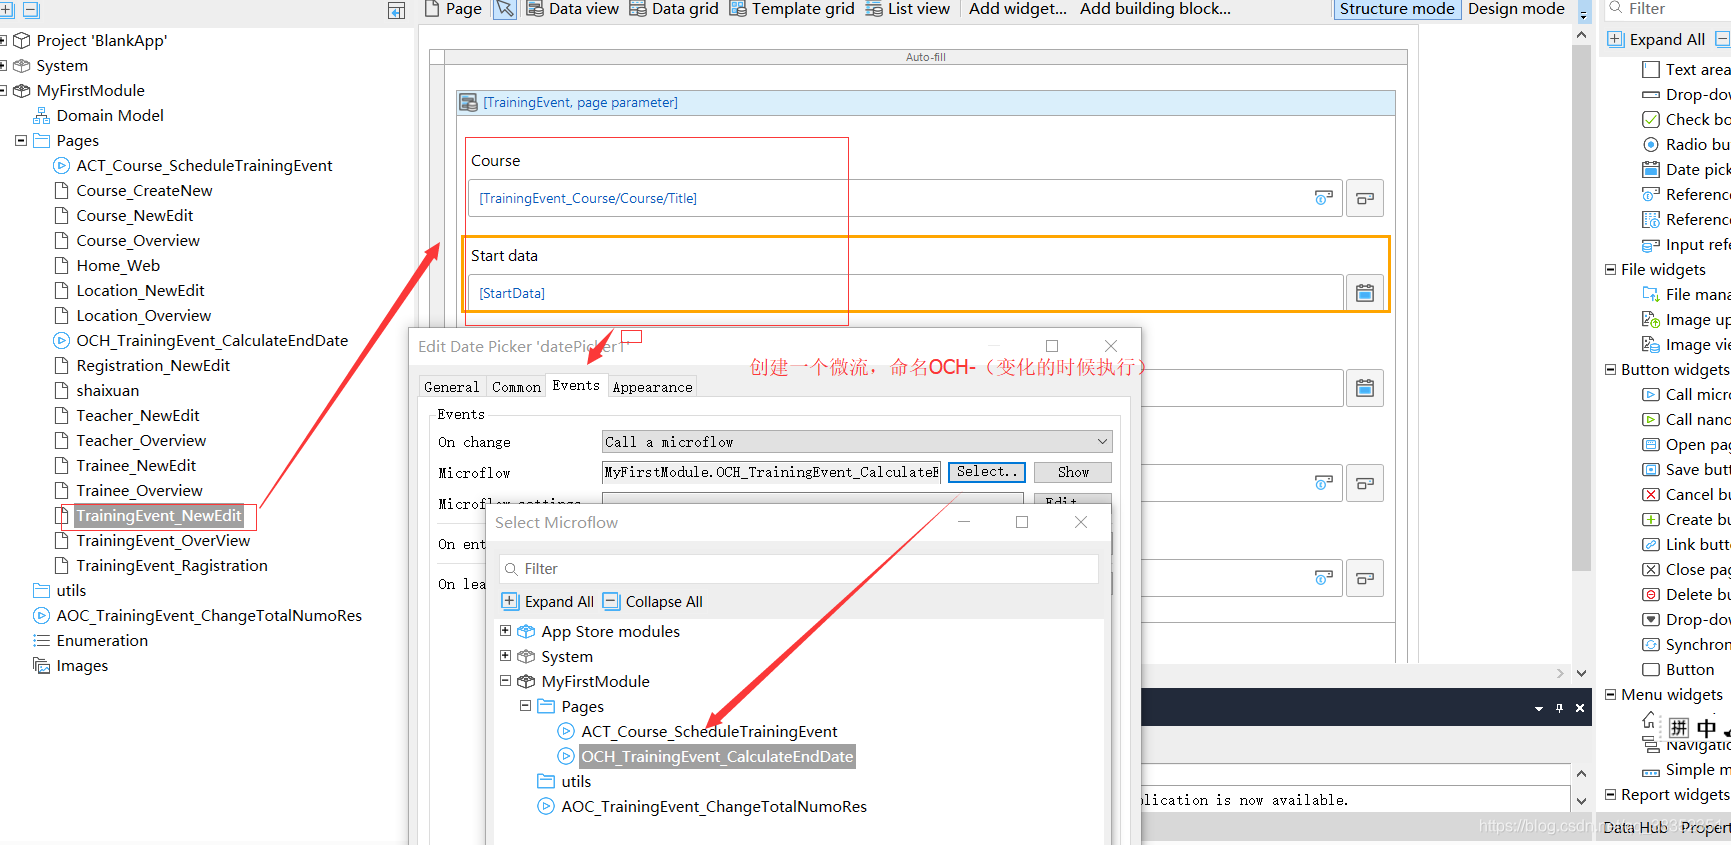Click the MyFirstModule module in project explorer

tap(90, 91)
